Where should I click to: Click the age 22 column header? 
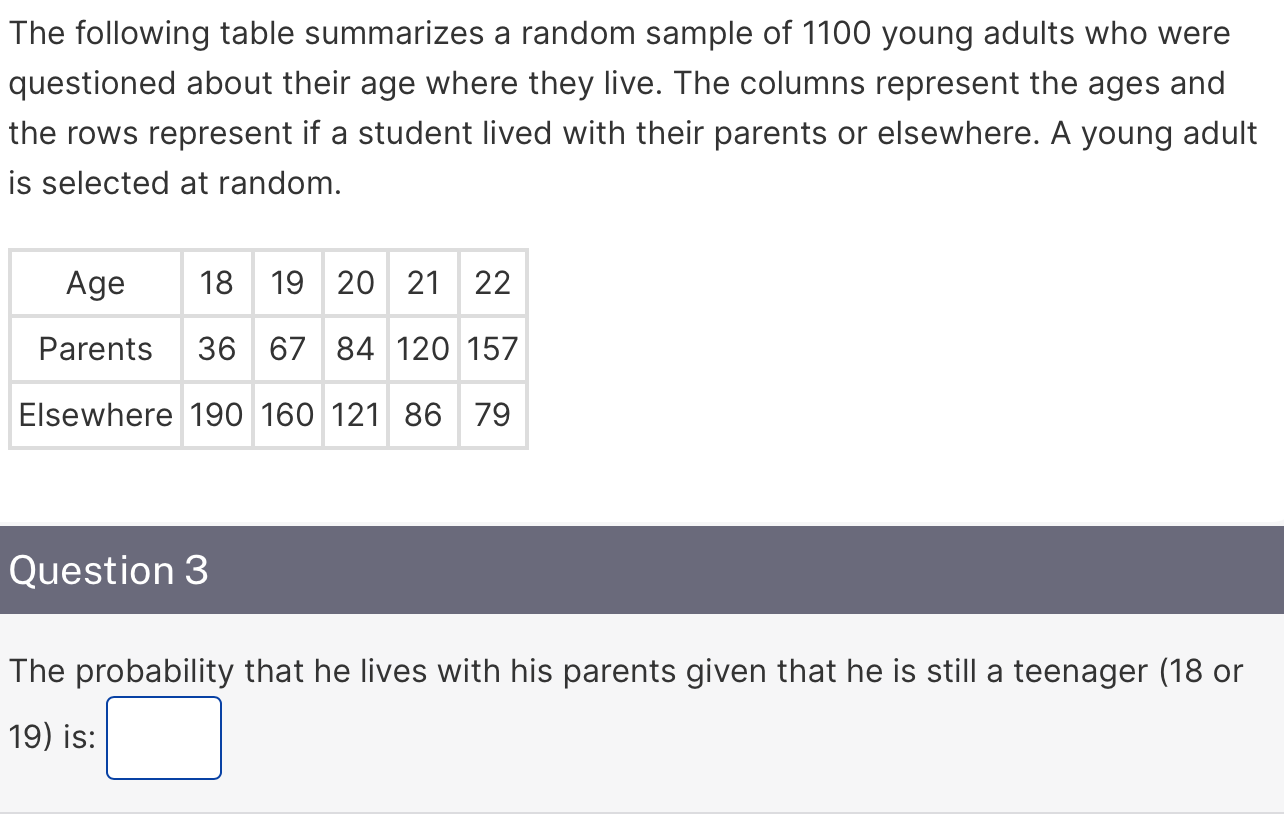(x=492, y=283)
